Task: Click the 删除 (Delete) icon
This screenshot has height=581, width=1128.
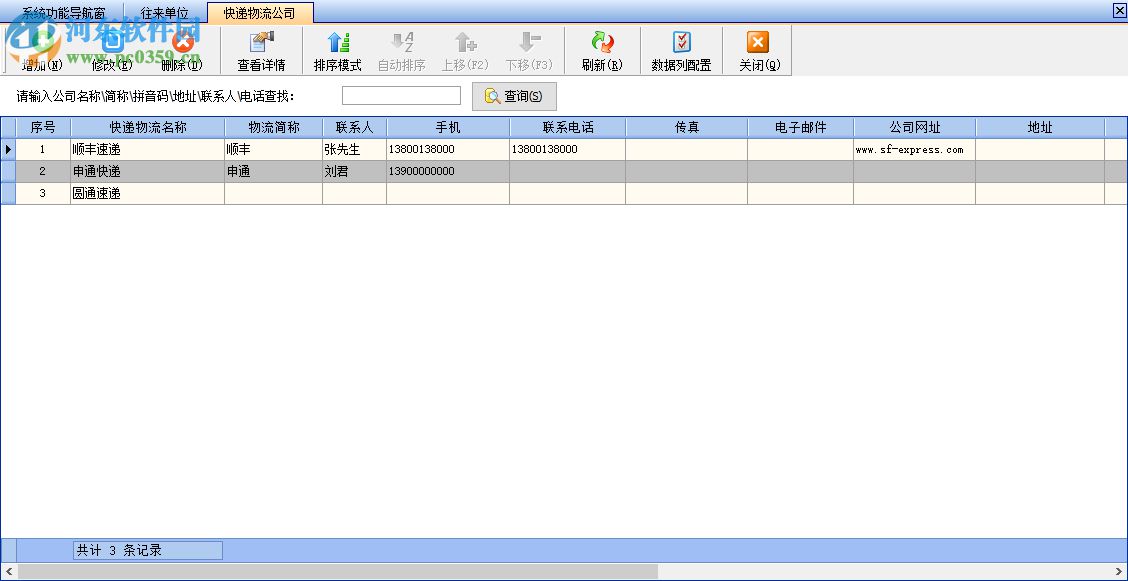Action: (x=180, y=50)
